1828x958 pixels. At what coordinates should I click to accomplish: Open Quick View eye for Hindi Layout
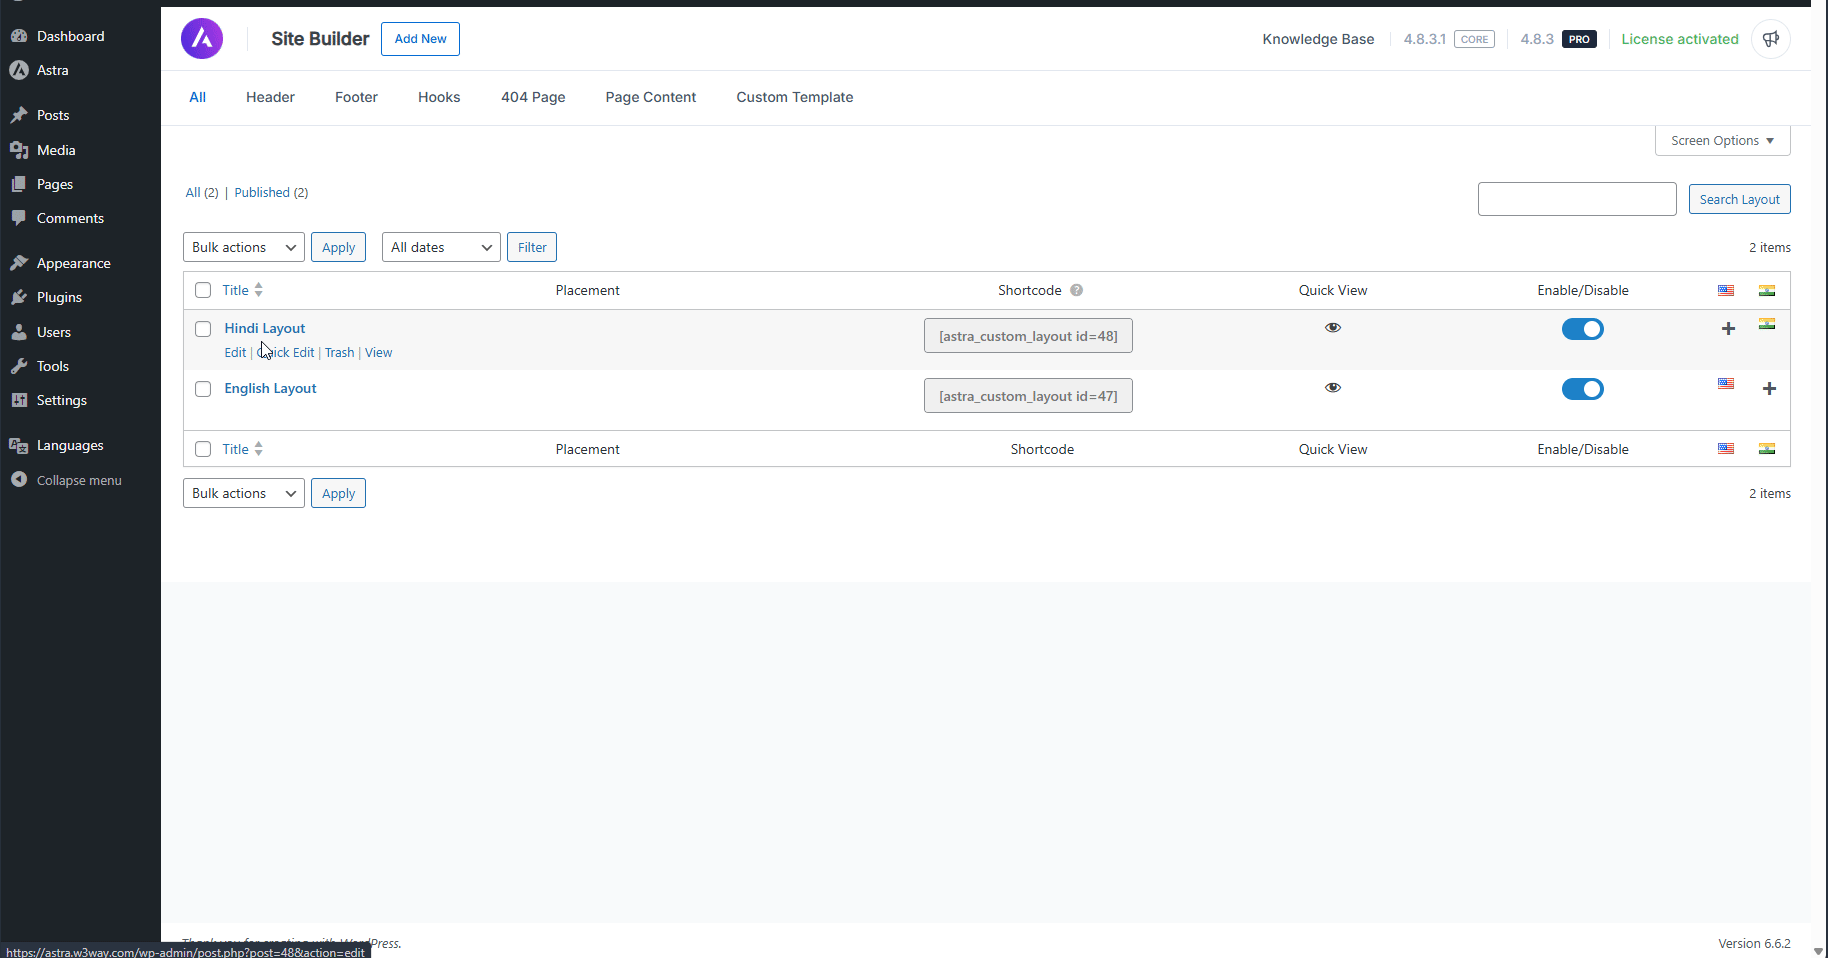coord(1333,328)
